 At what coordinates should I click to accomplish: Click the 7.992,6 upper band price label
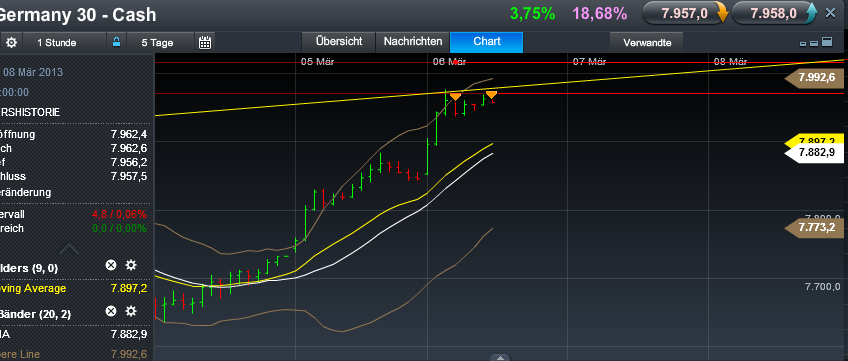point(813,77)
